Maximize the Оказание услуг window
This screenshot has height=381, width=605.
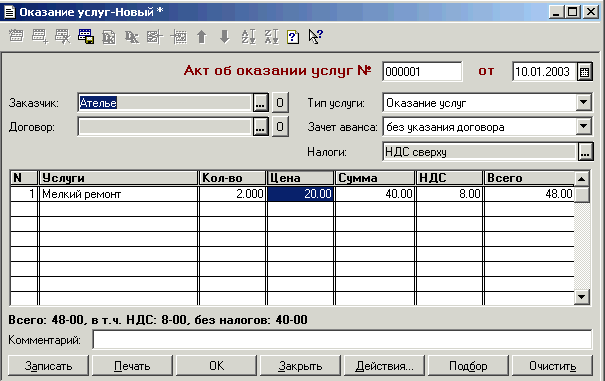point(573,12)
